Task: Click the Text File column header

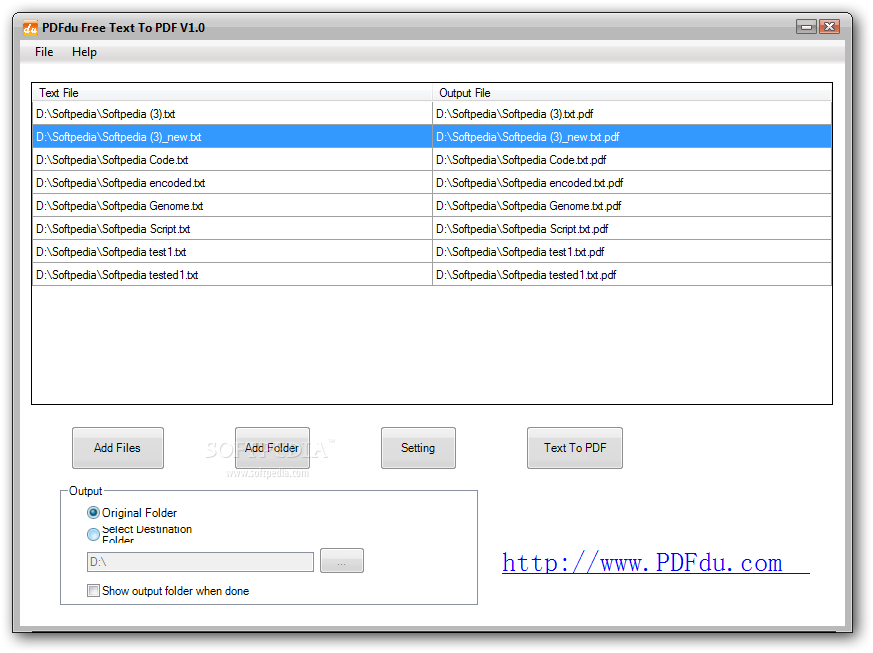Action: tap(232, 92)
